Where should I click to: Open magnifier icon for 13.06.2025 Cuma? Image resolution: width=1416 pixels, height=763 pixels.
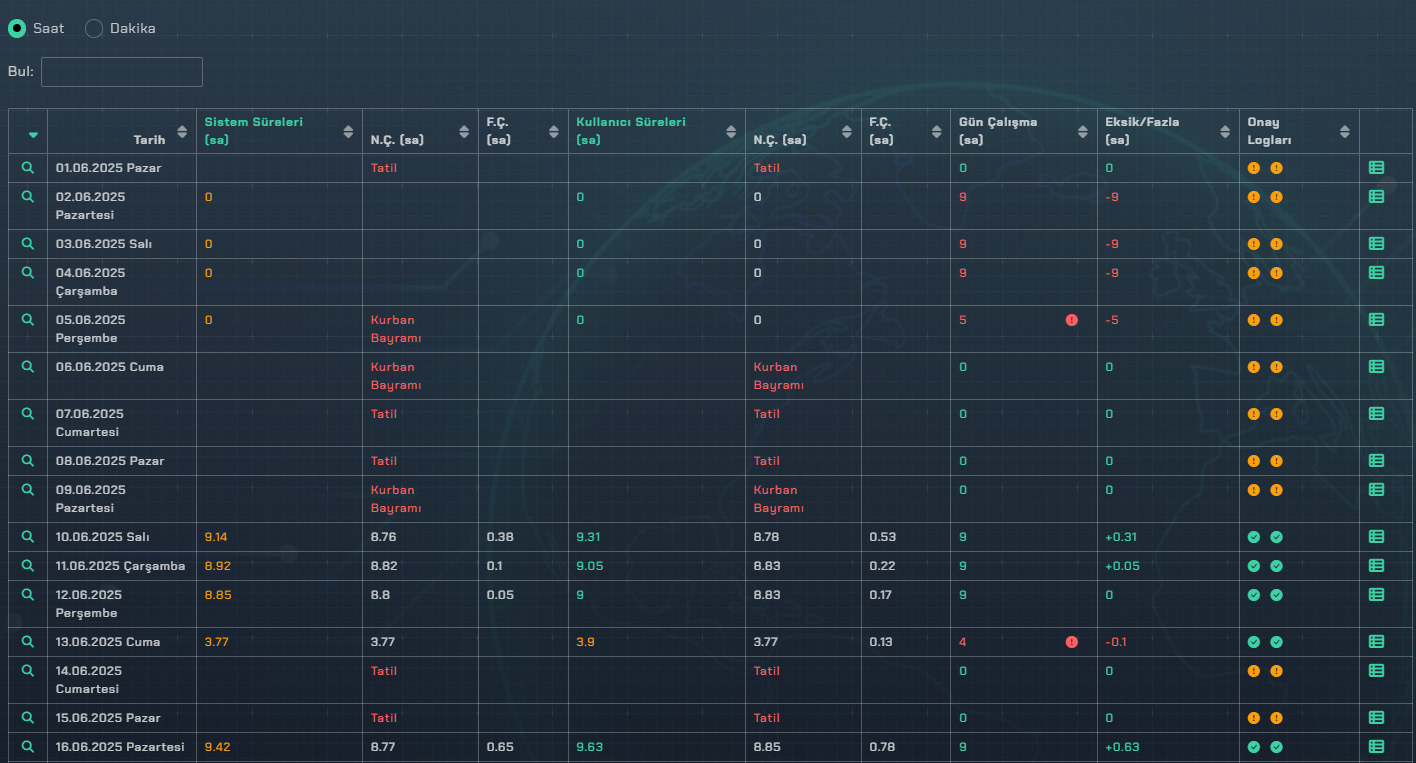tap(28, 641)
